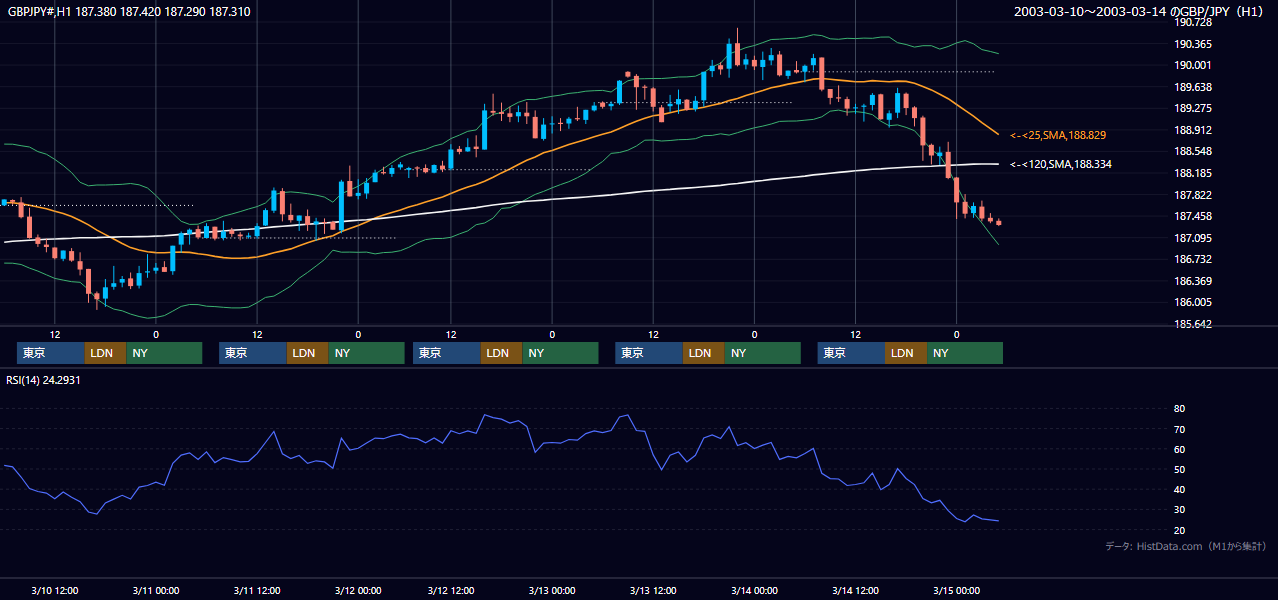Click price axis label 189.638

coord(1193,87)
